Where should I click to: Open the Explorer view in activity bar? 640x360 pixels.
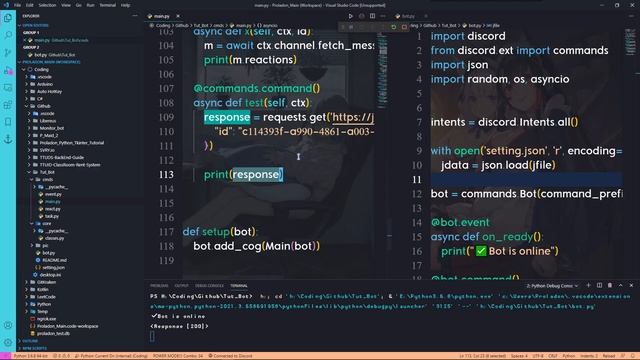pos(8,18)
